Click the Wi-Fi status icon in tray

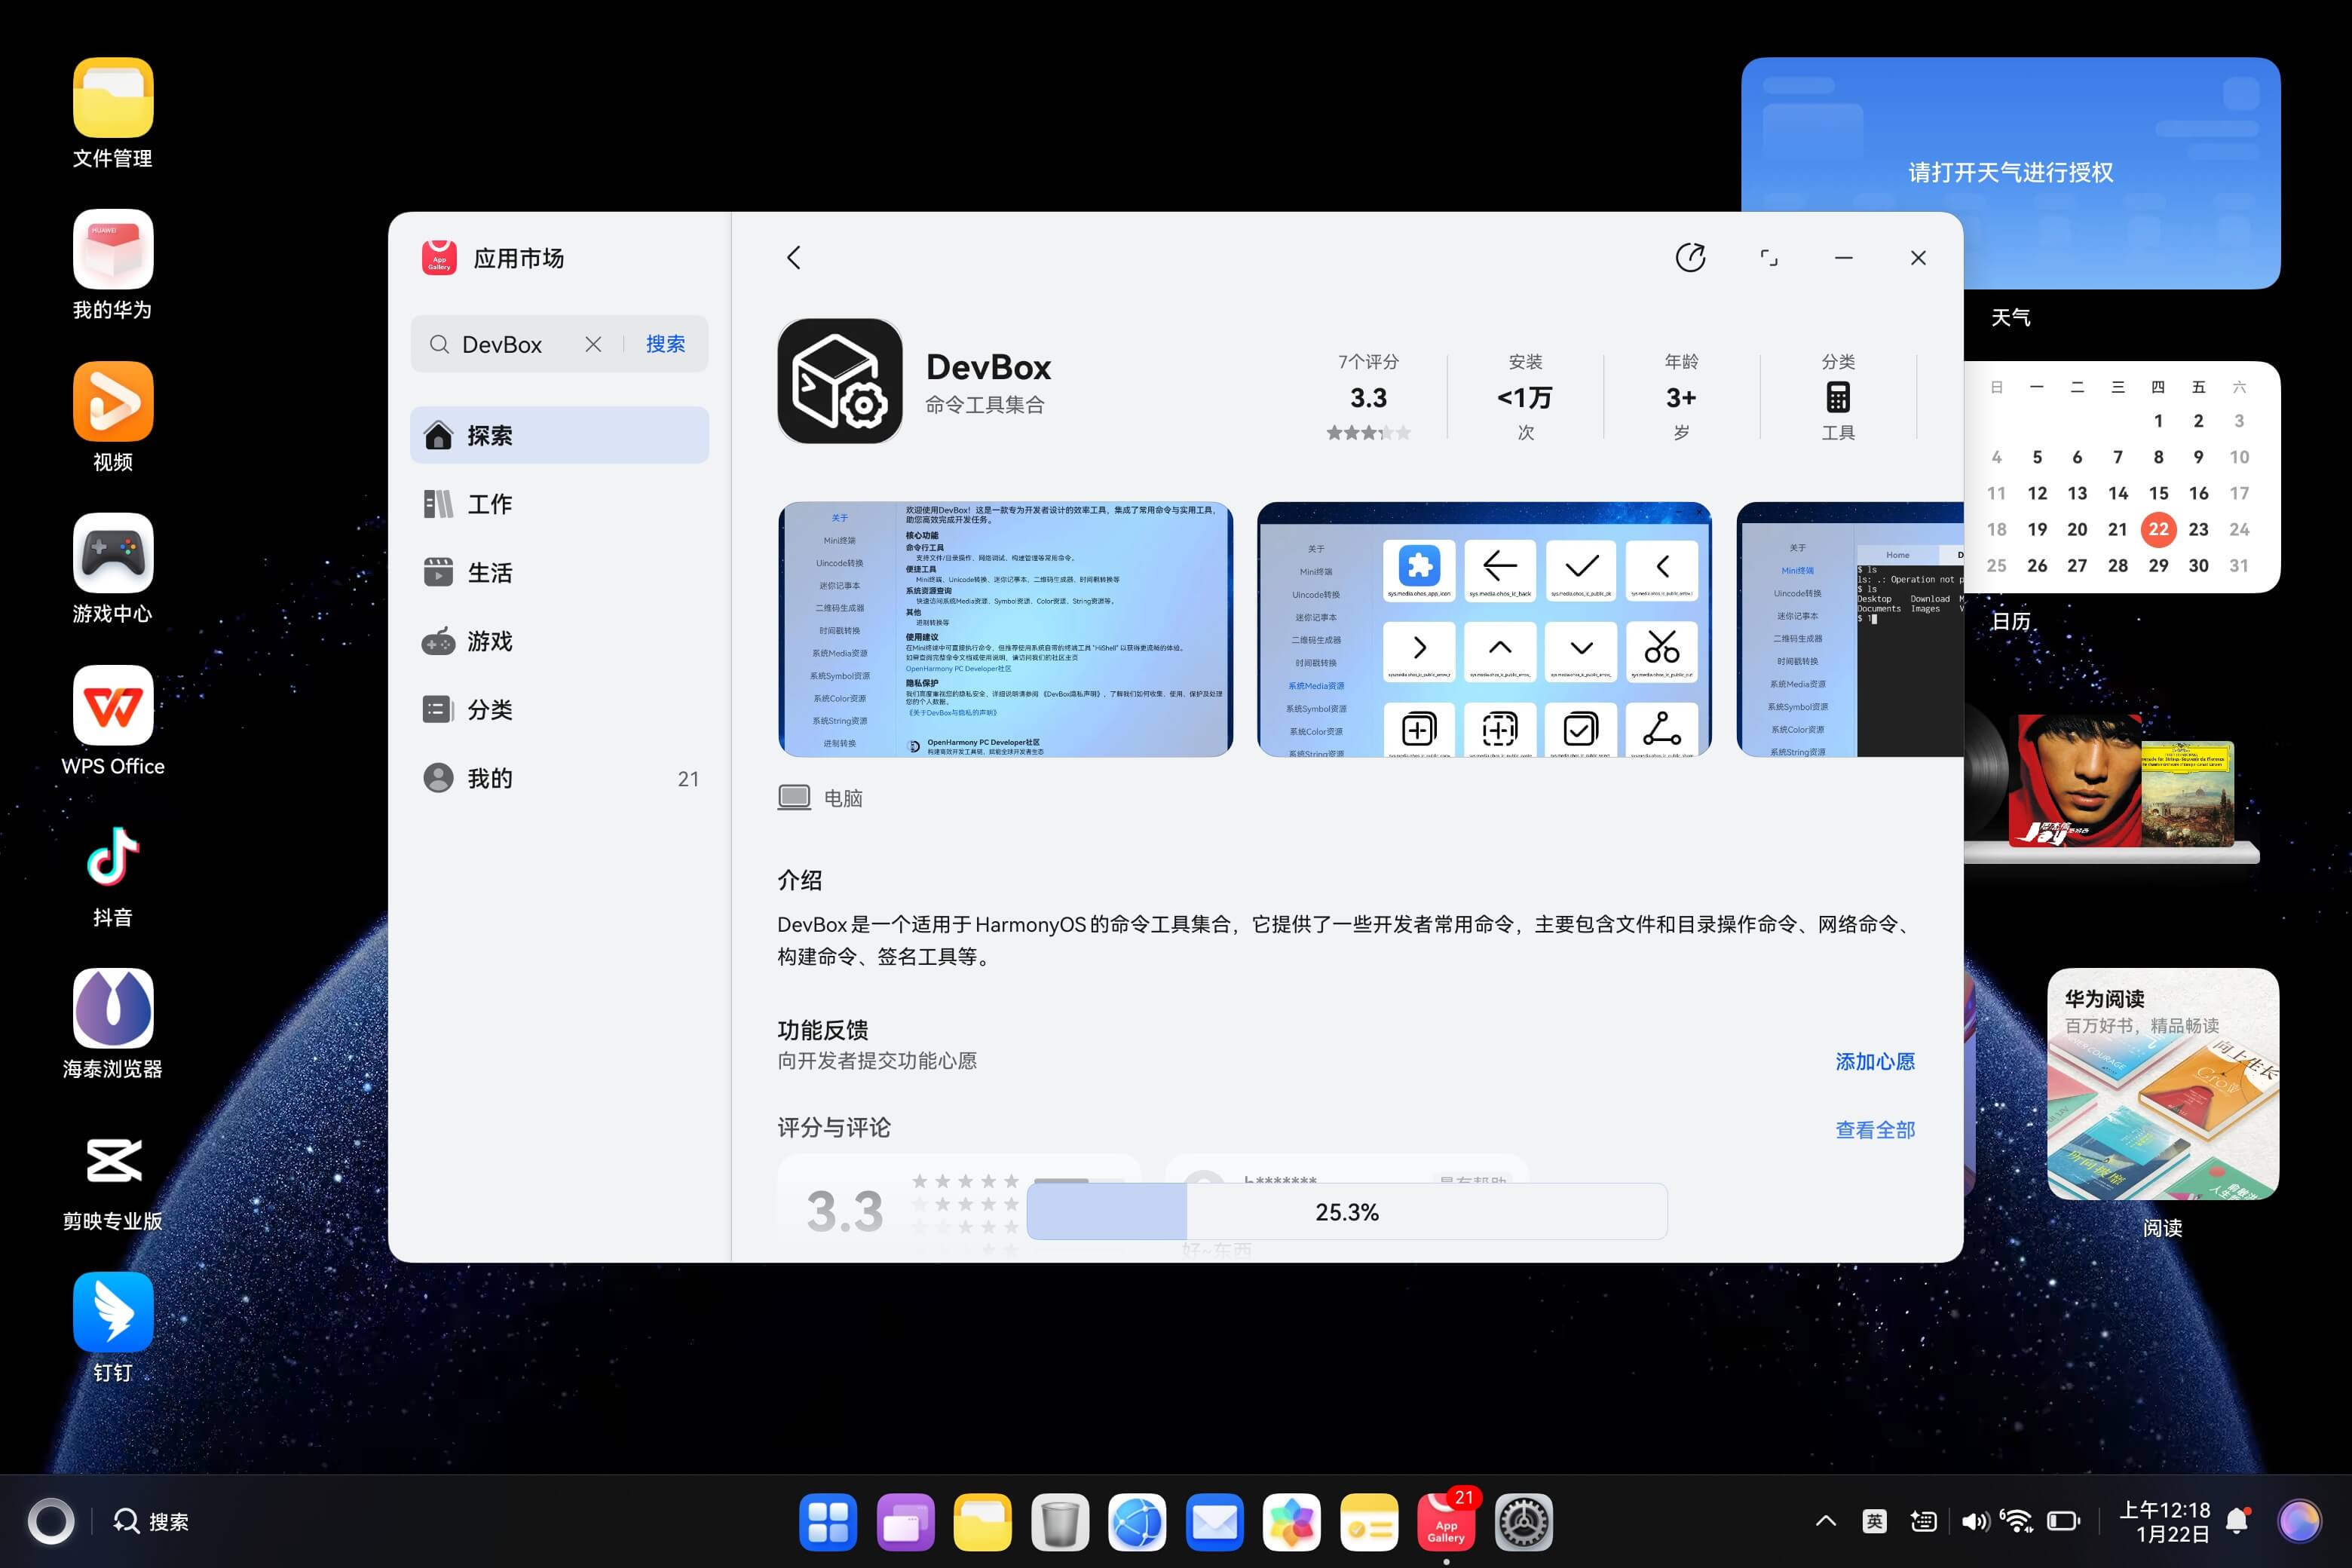point(2017,1521)
